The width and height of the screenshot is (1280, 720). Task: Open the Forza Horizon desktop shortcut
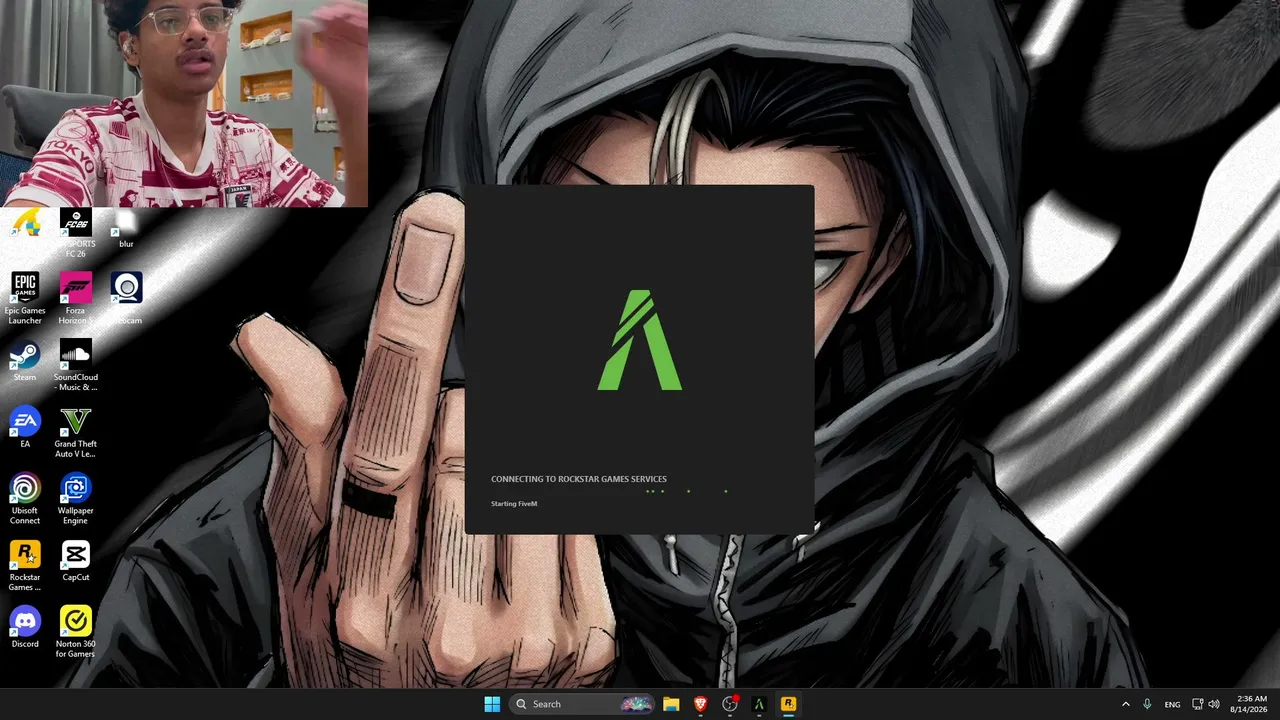click(x=76, y=297)
